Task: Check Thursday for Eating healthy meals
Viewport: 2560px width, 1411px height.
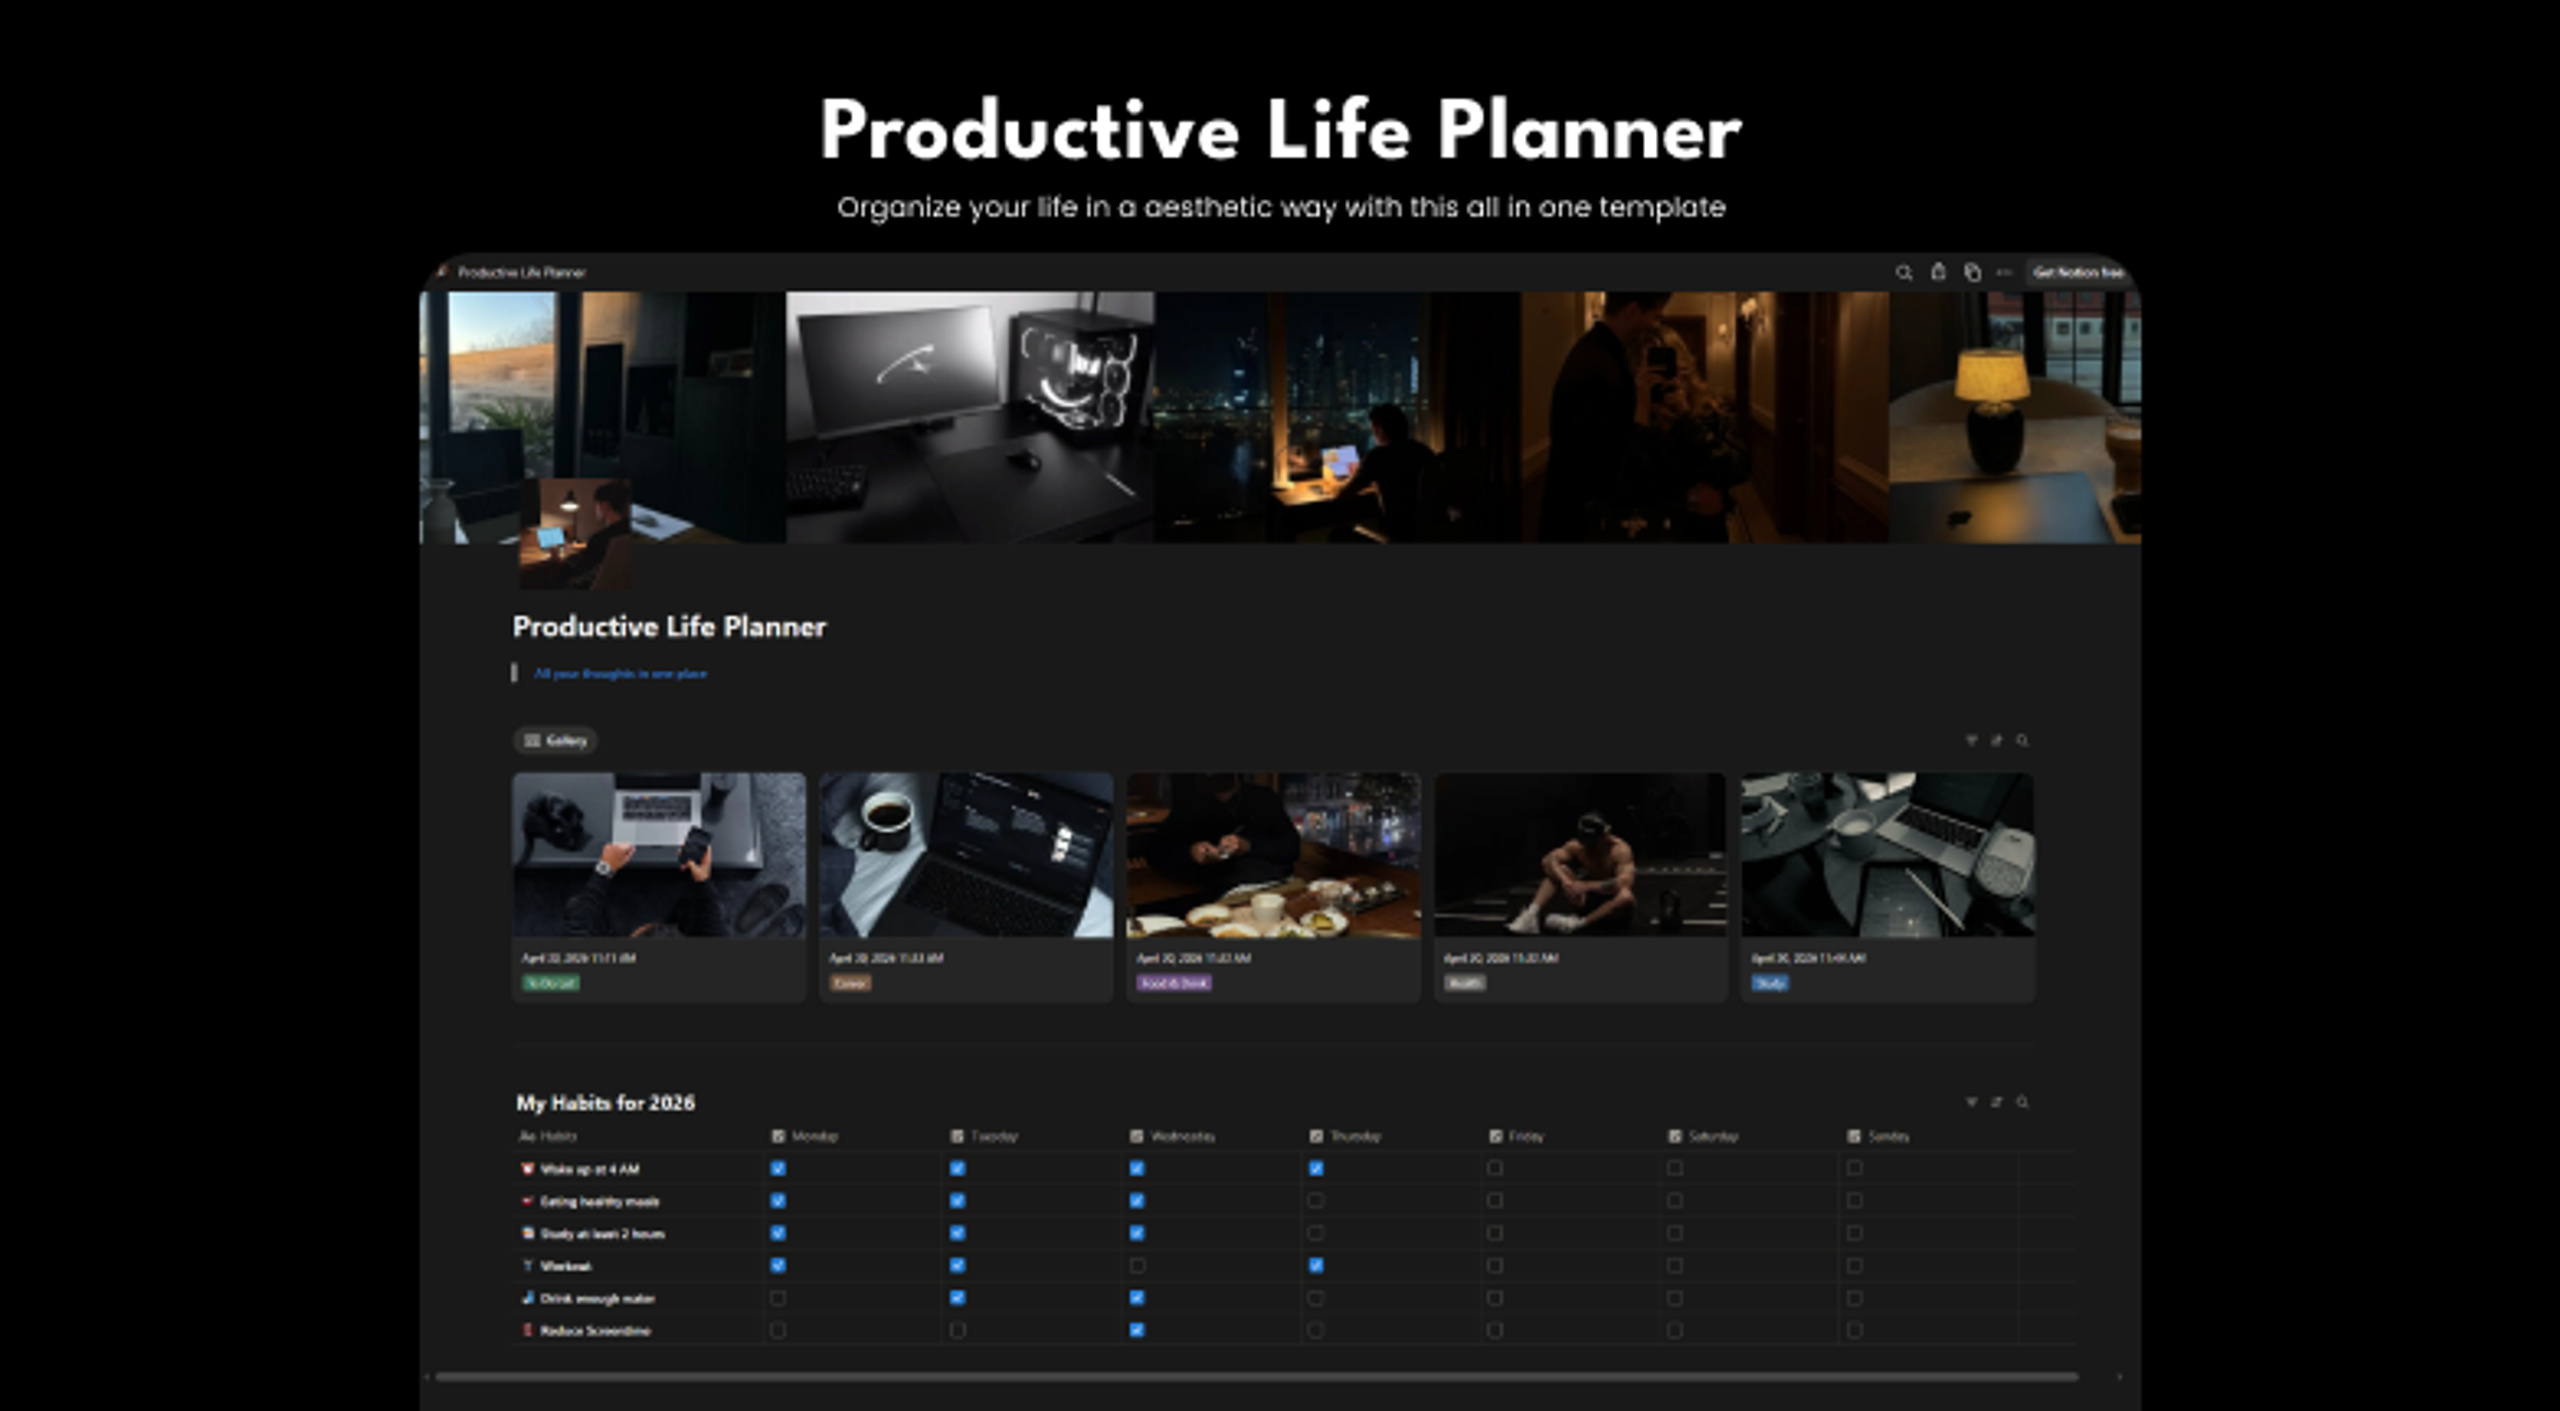Action: point(1316,1200)
